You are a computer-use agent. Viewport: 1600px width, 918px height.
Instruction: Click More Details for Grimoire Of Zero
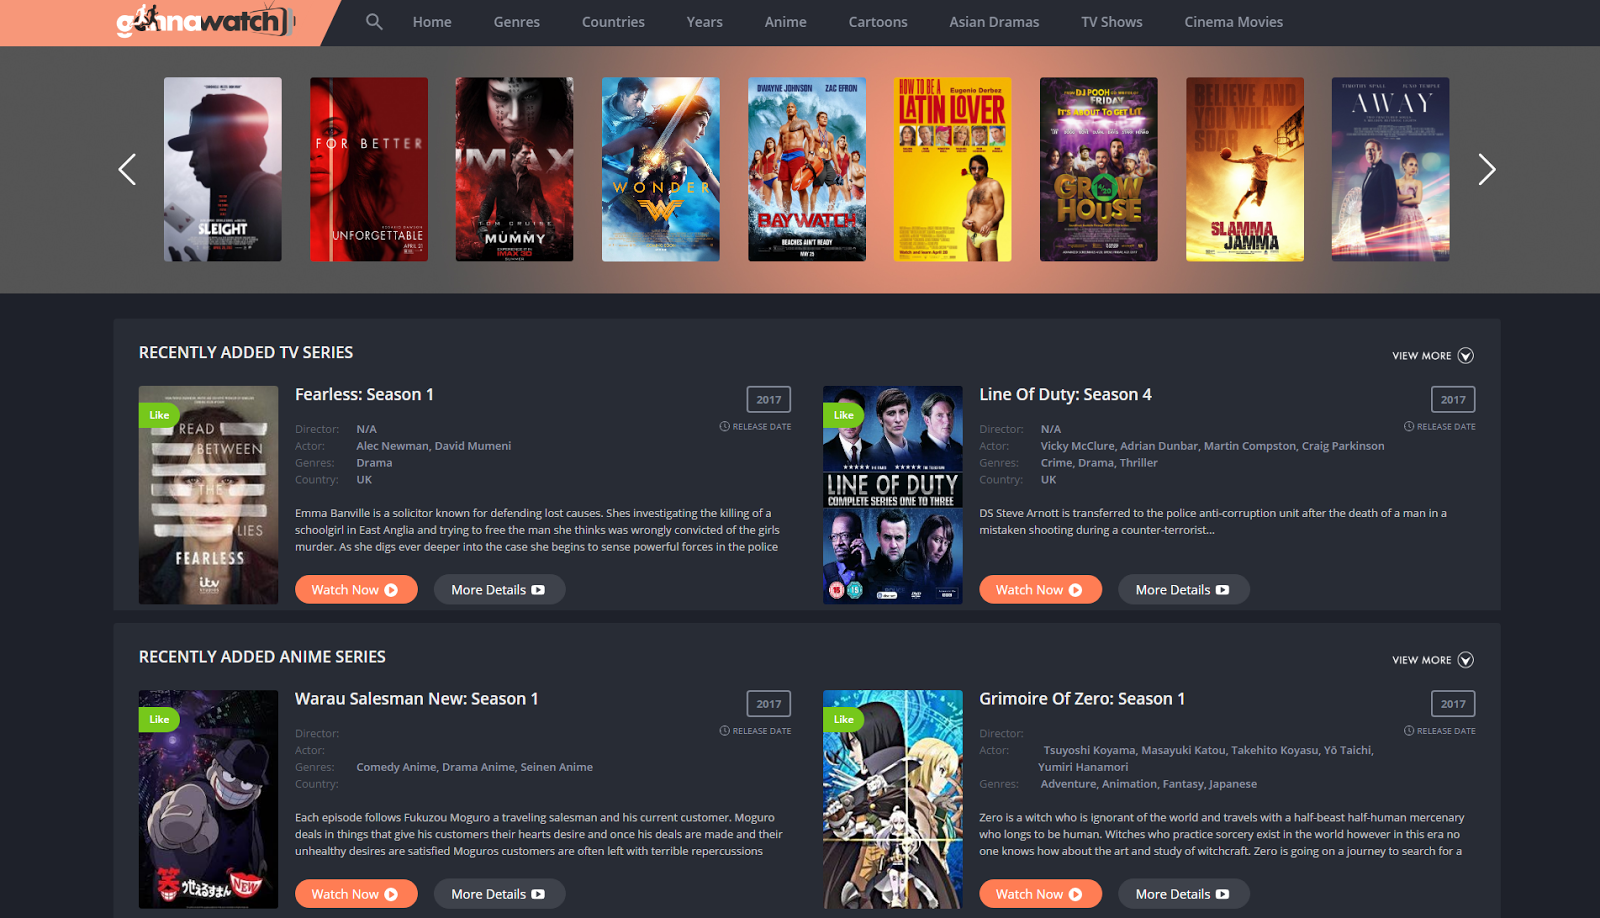tap(1184, 894)
